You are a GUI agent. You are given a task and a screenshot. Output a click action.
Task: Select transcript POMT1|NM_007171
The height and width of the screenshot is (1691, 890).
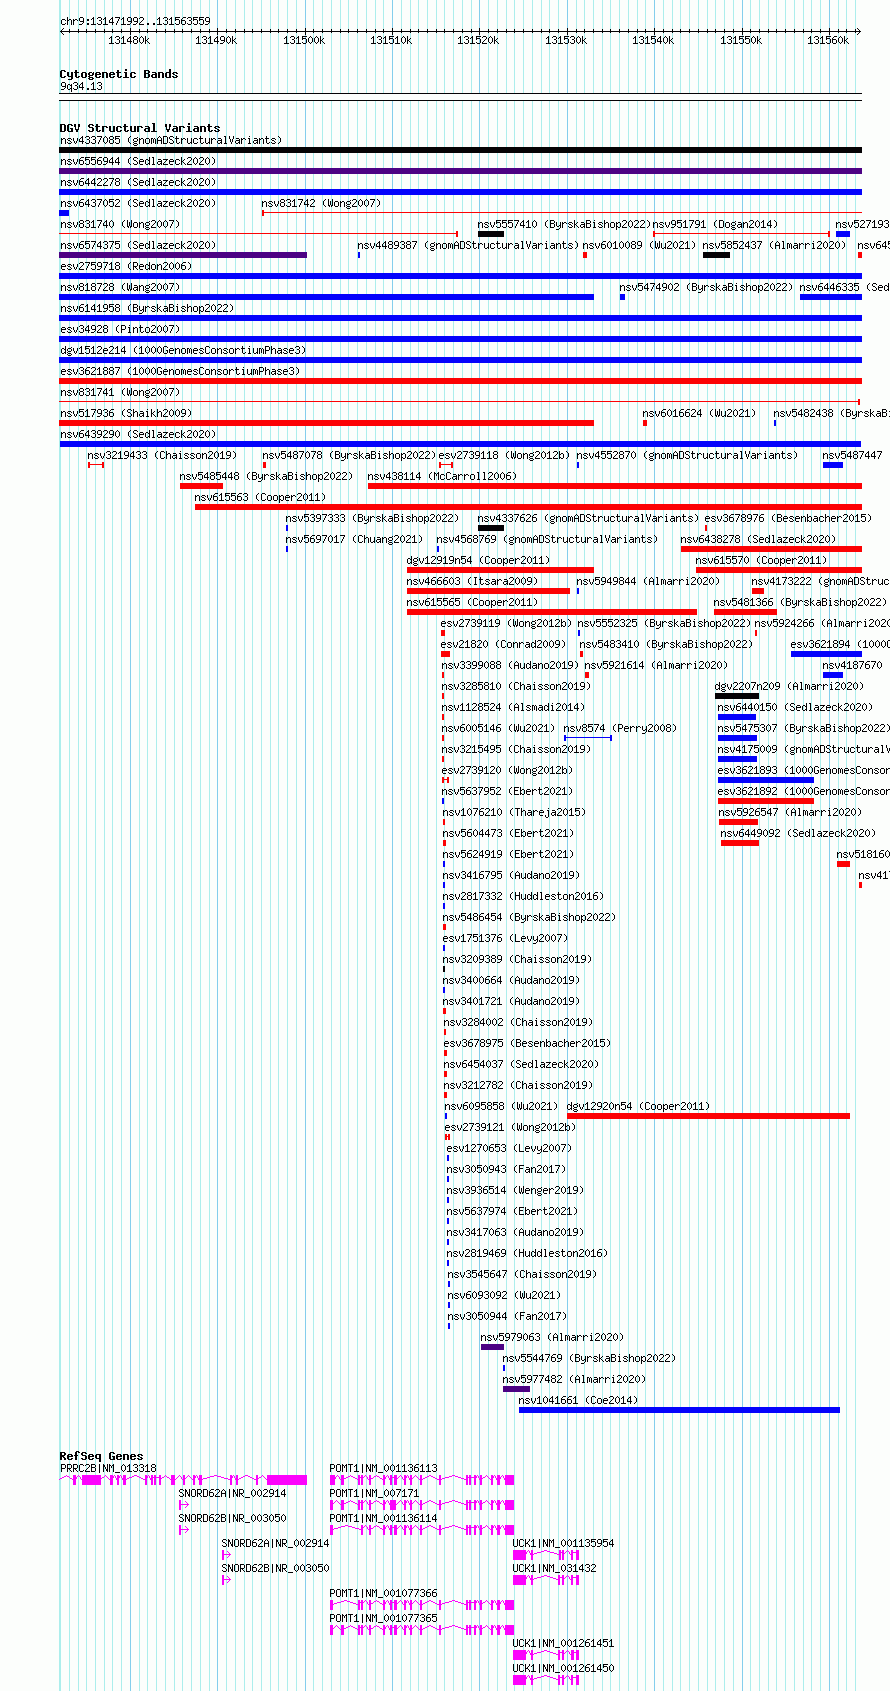point(375,1493)
